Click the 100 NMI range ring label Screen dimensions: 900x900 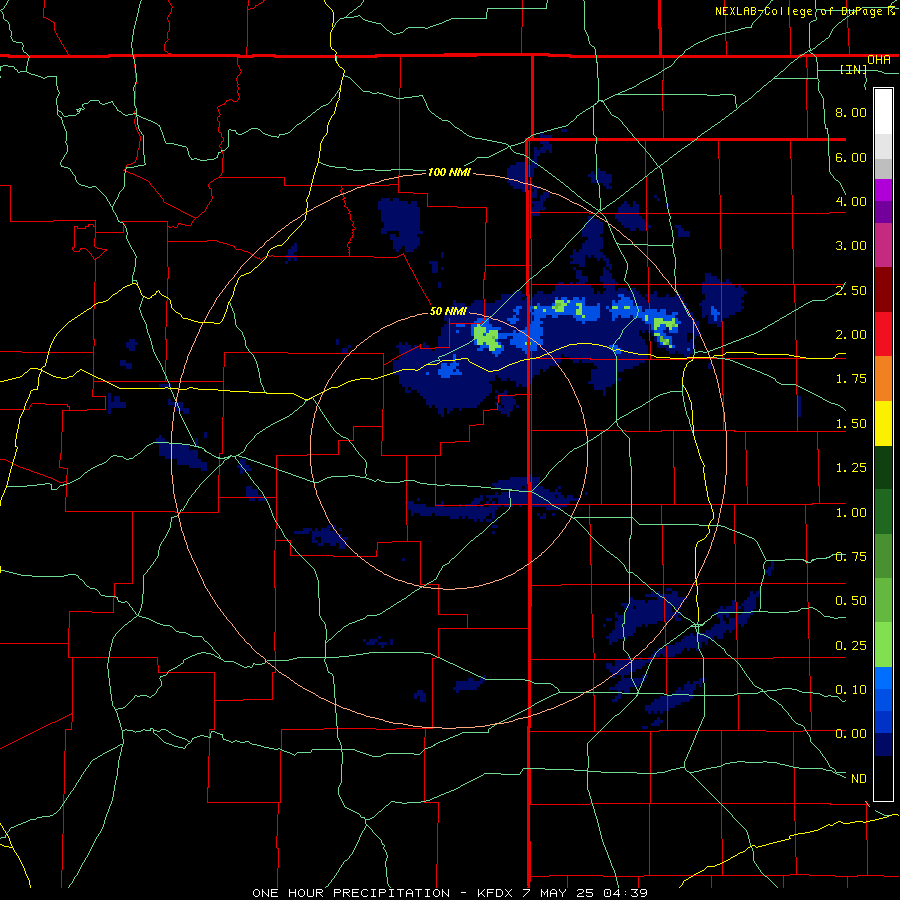[x=449, y=172]
